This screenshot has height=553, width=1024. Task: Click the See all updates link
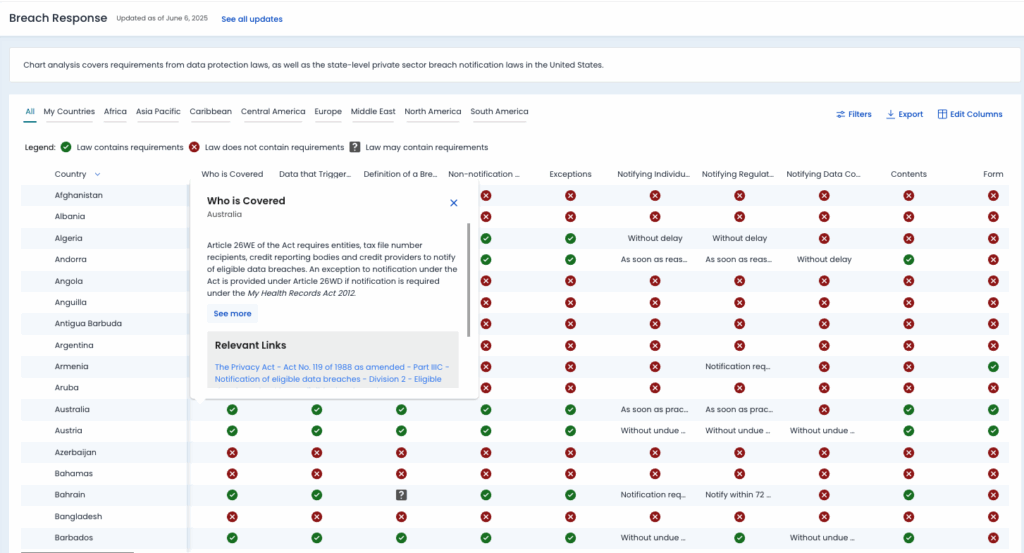click(251, 19)
